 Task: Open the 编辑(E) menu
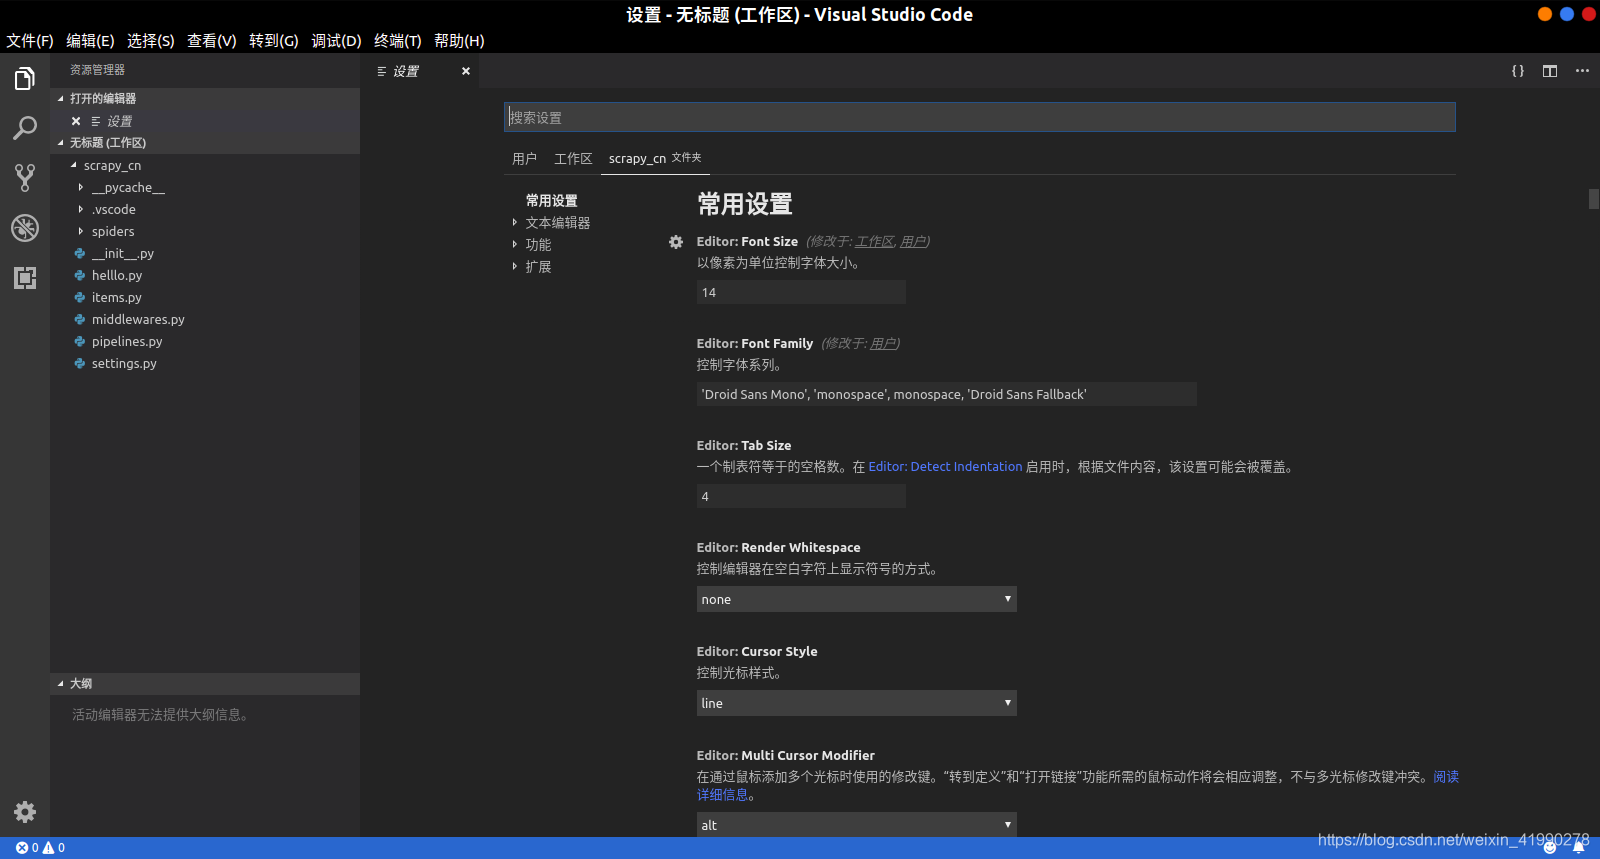pos(90,41)
